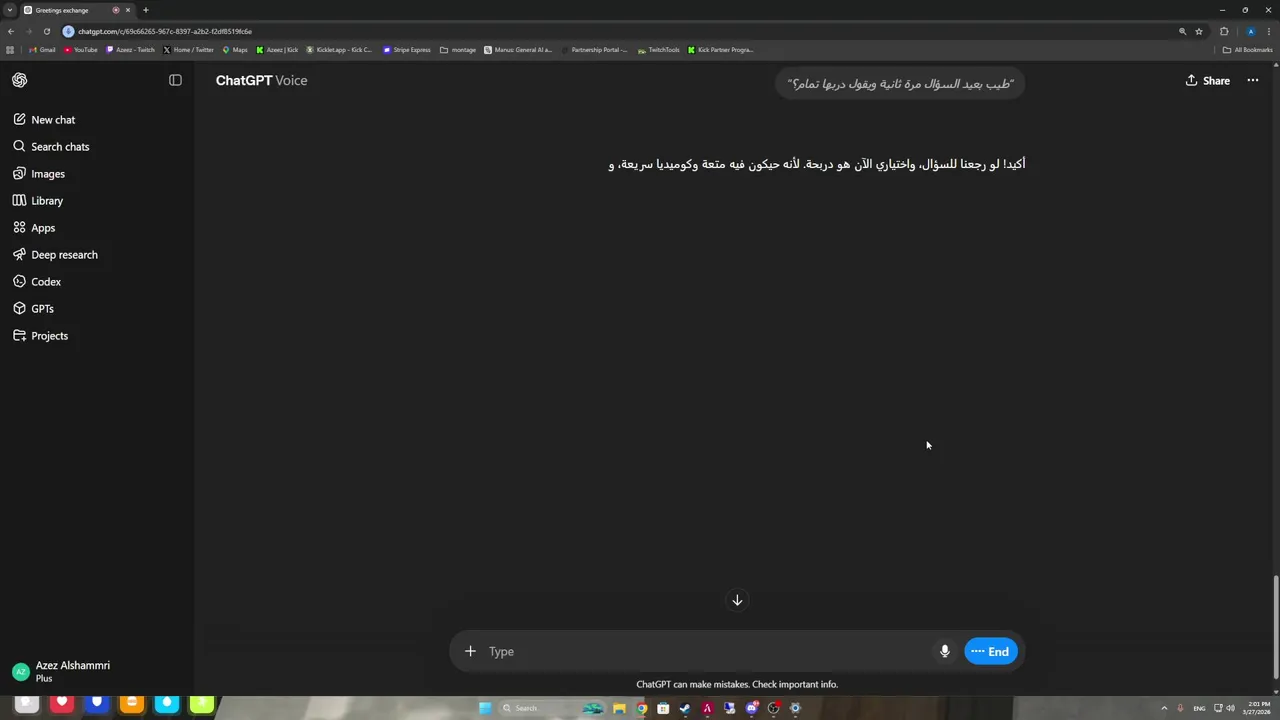Click the page vertical scrollbar thumb
Screen dimensions: 1280x720
[1275, 628]
